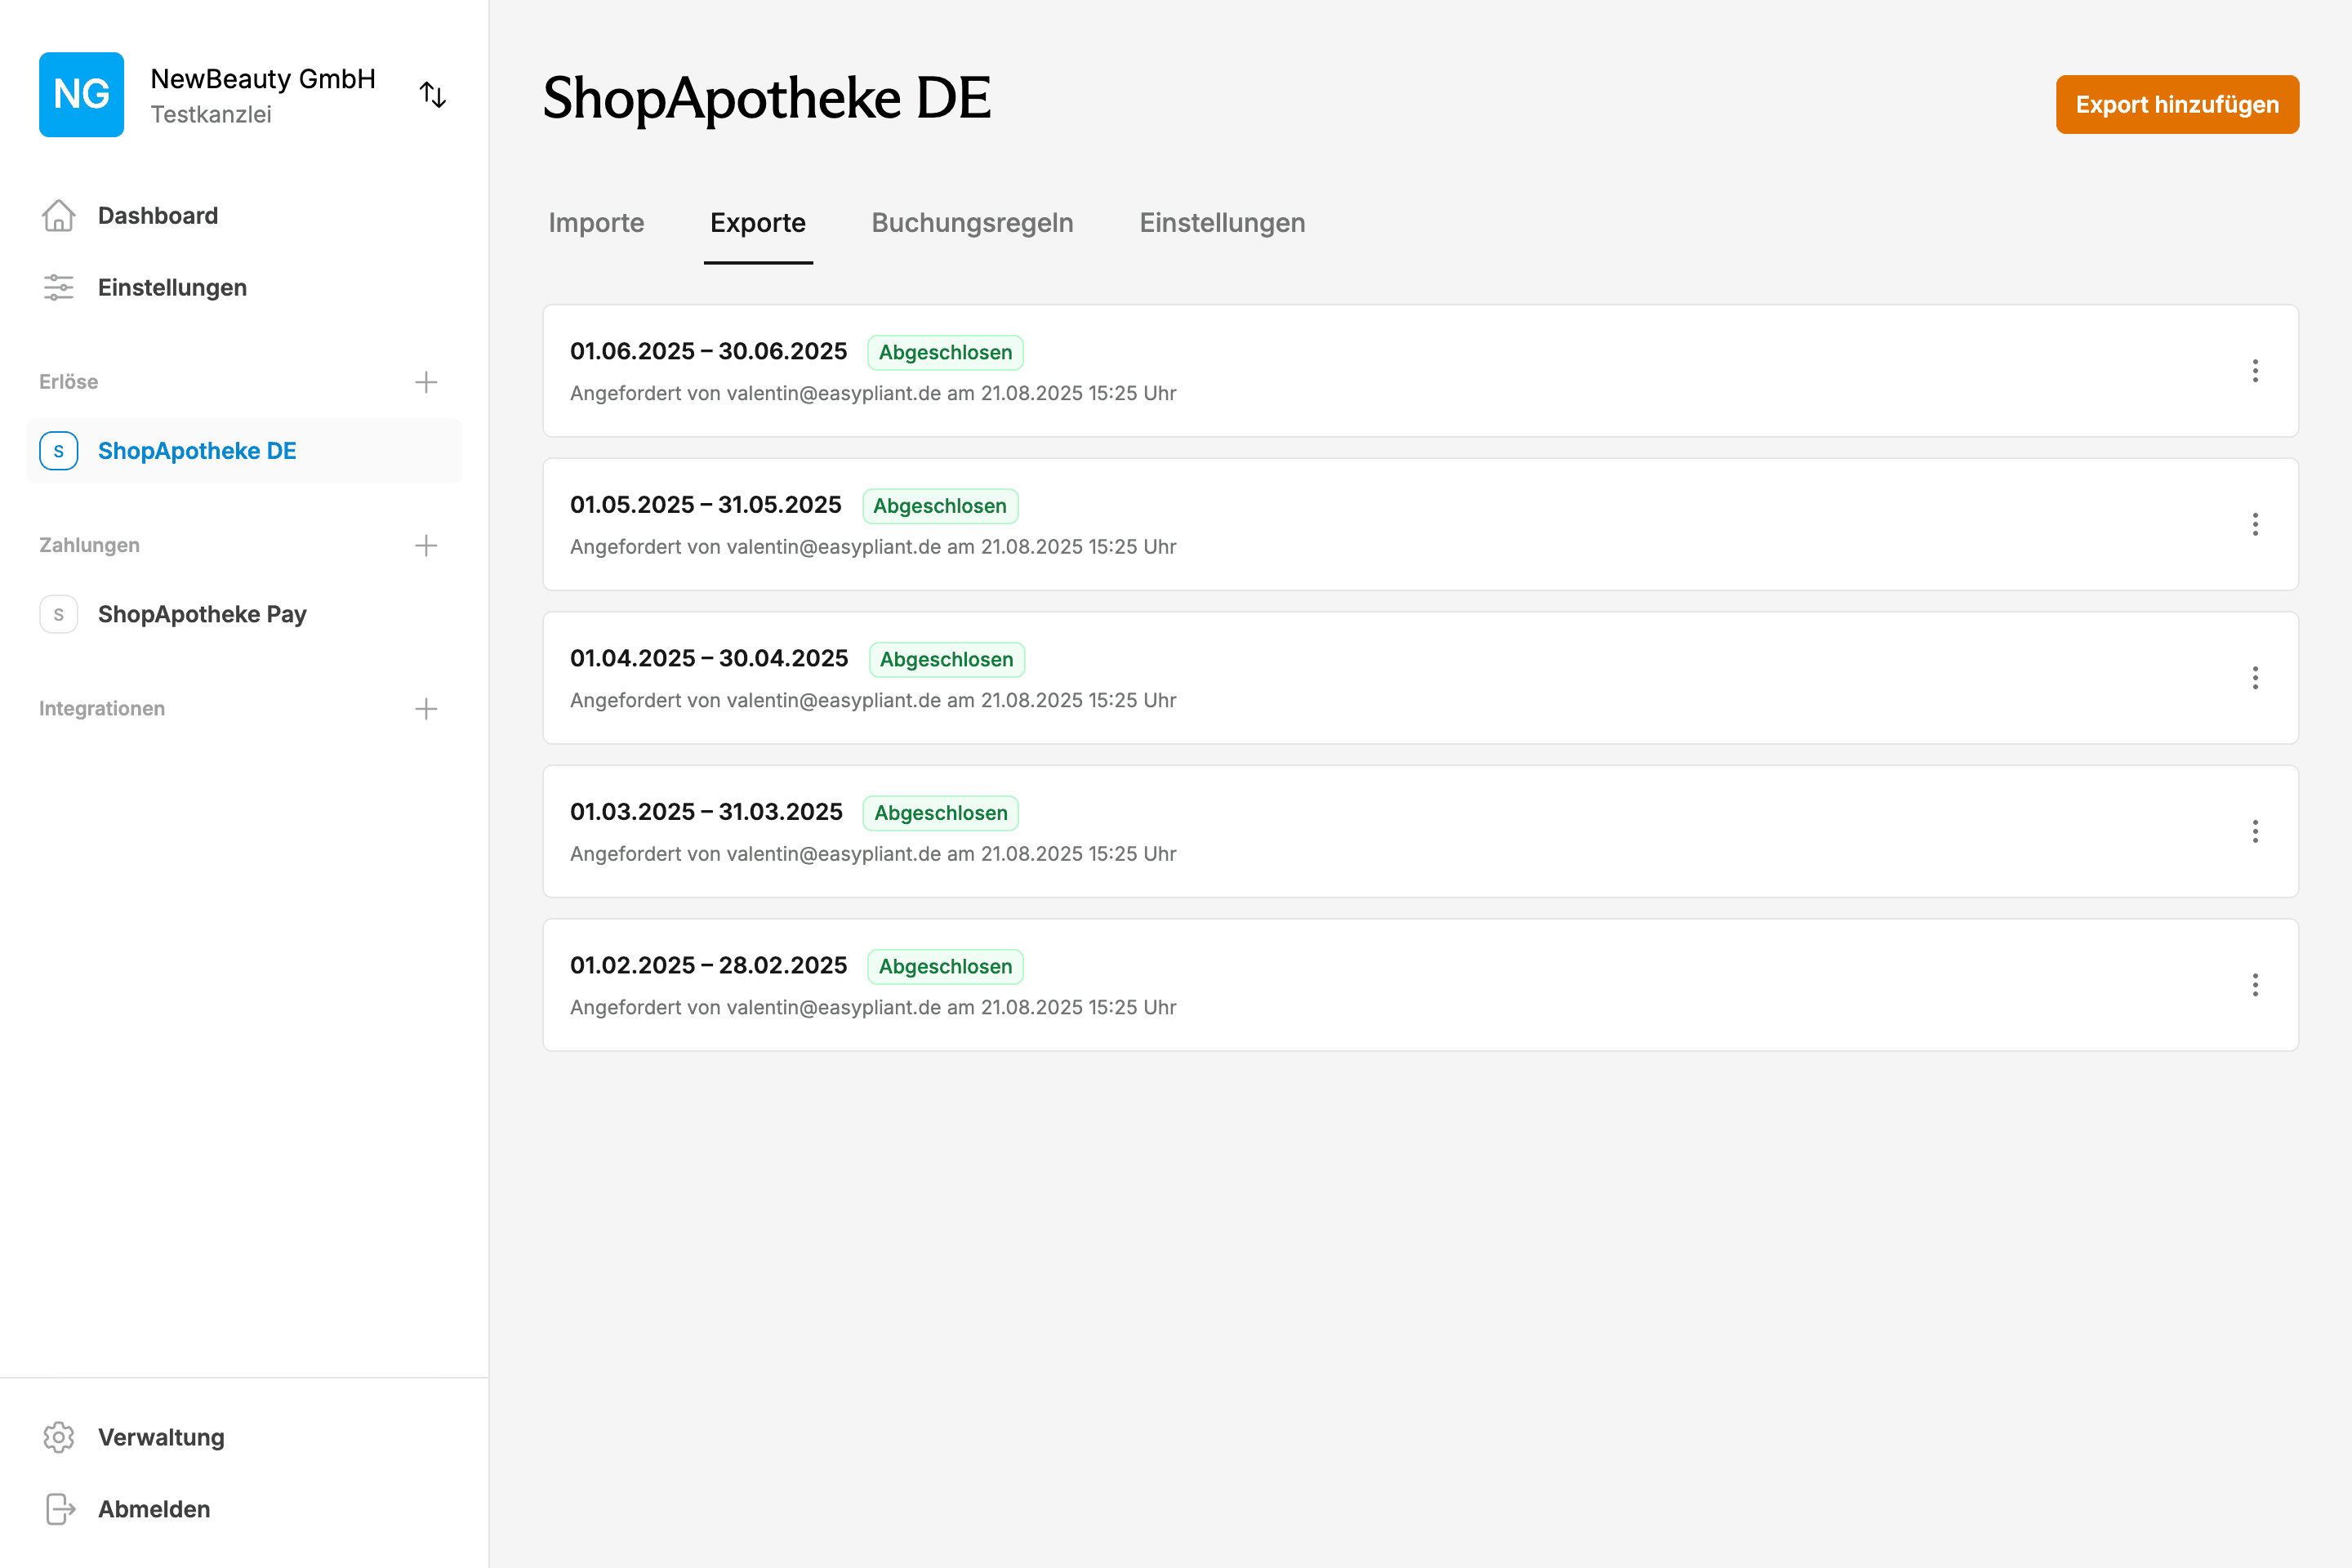Add a new Erlöse source via plus icon
This screenshot has height=1568, width=2352.
pos(426,381)
